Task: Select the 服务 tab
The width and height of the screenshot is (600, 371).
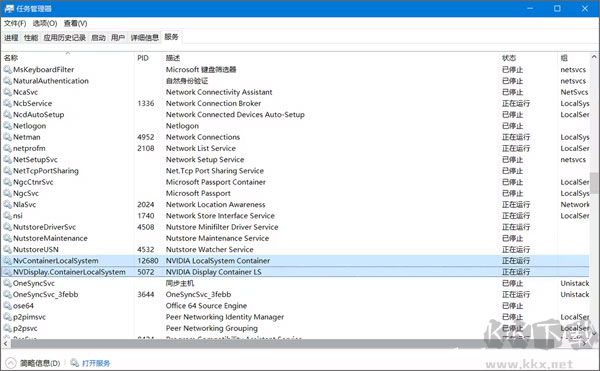Action: click(x=171, y=37)
